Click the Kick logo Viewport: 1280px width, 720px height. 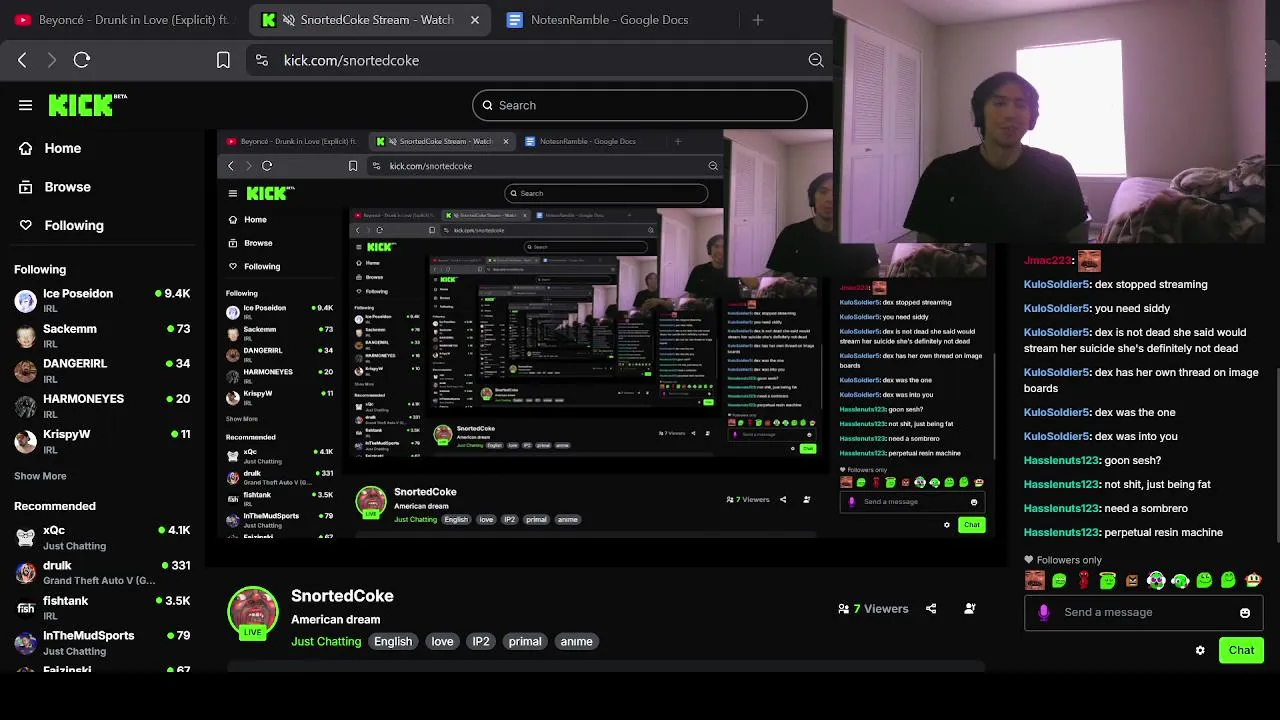point(87,104)
